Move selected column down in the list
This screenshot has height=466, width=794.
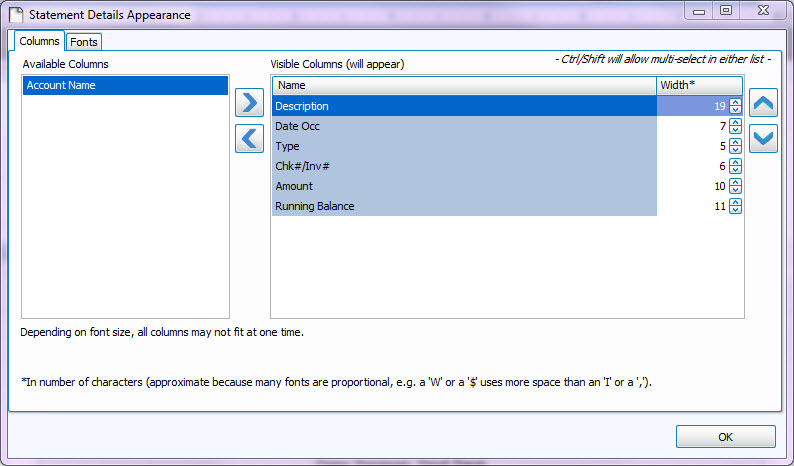click(x=763, y=138)
